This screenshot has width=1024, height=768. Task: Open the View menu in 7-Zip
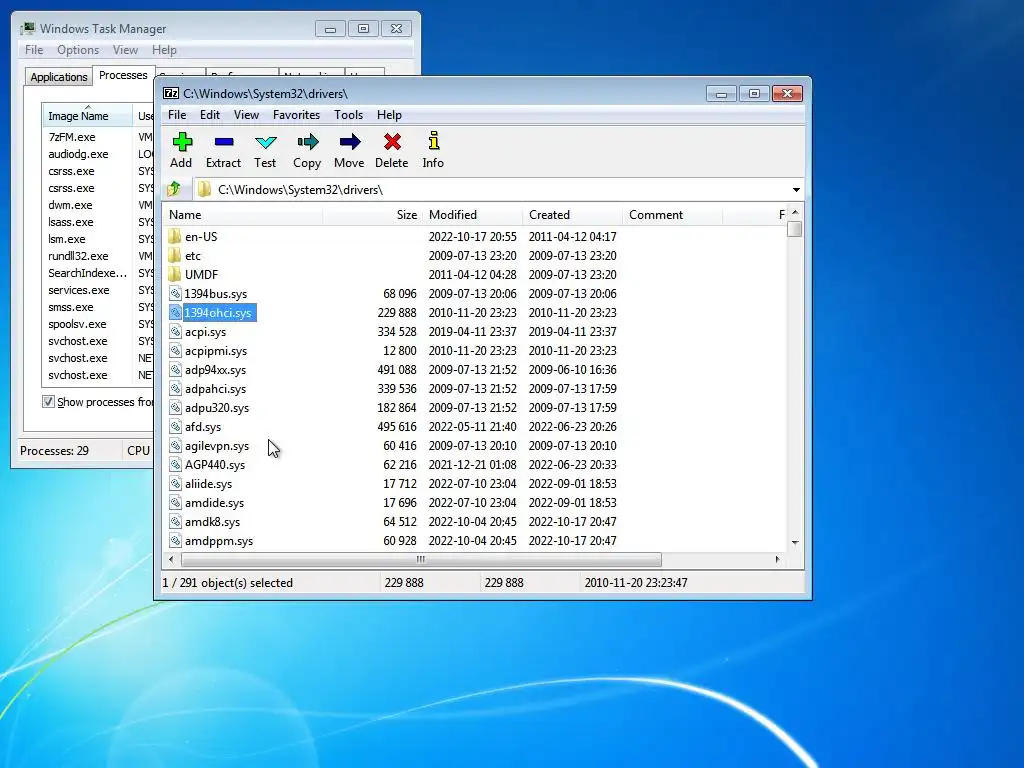246,115
